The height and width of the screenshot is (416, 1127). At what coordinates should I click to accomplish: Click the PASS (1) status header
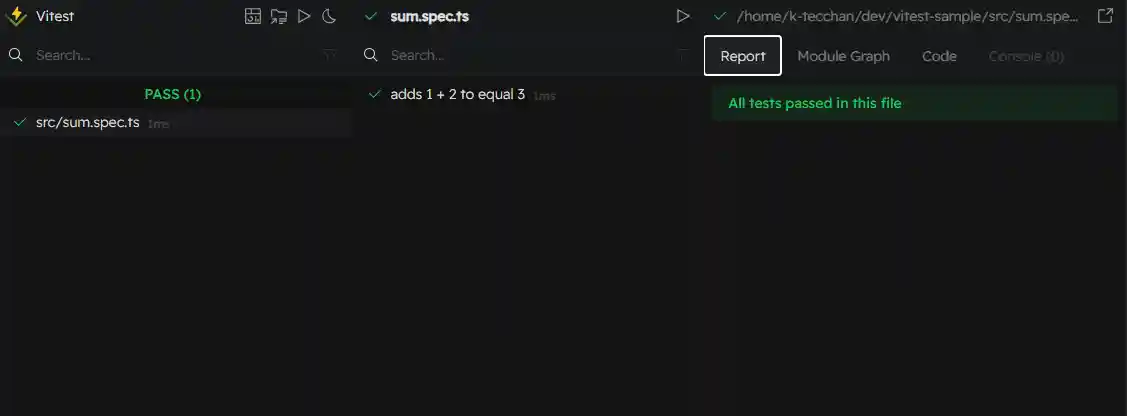(173, 94)
